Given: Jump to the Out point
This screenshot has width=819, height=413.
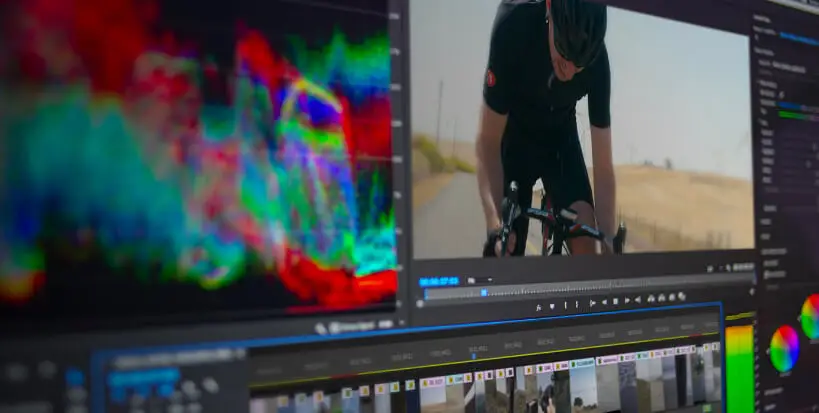Looking at the screenshot, I should click(638, 300).
